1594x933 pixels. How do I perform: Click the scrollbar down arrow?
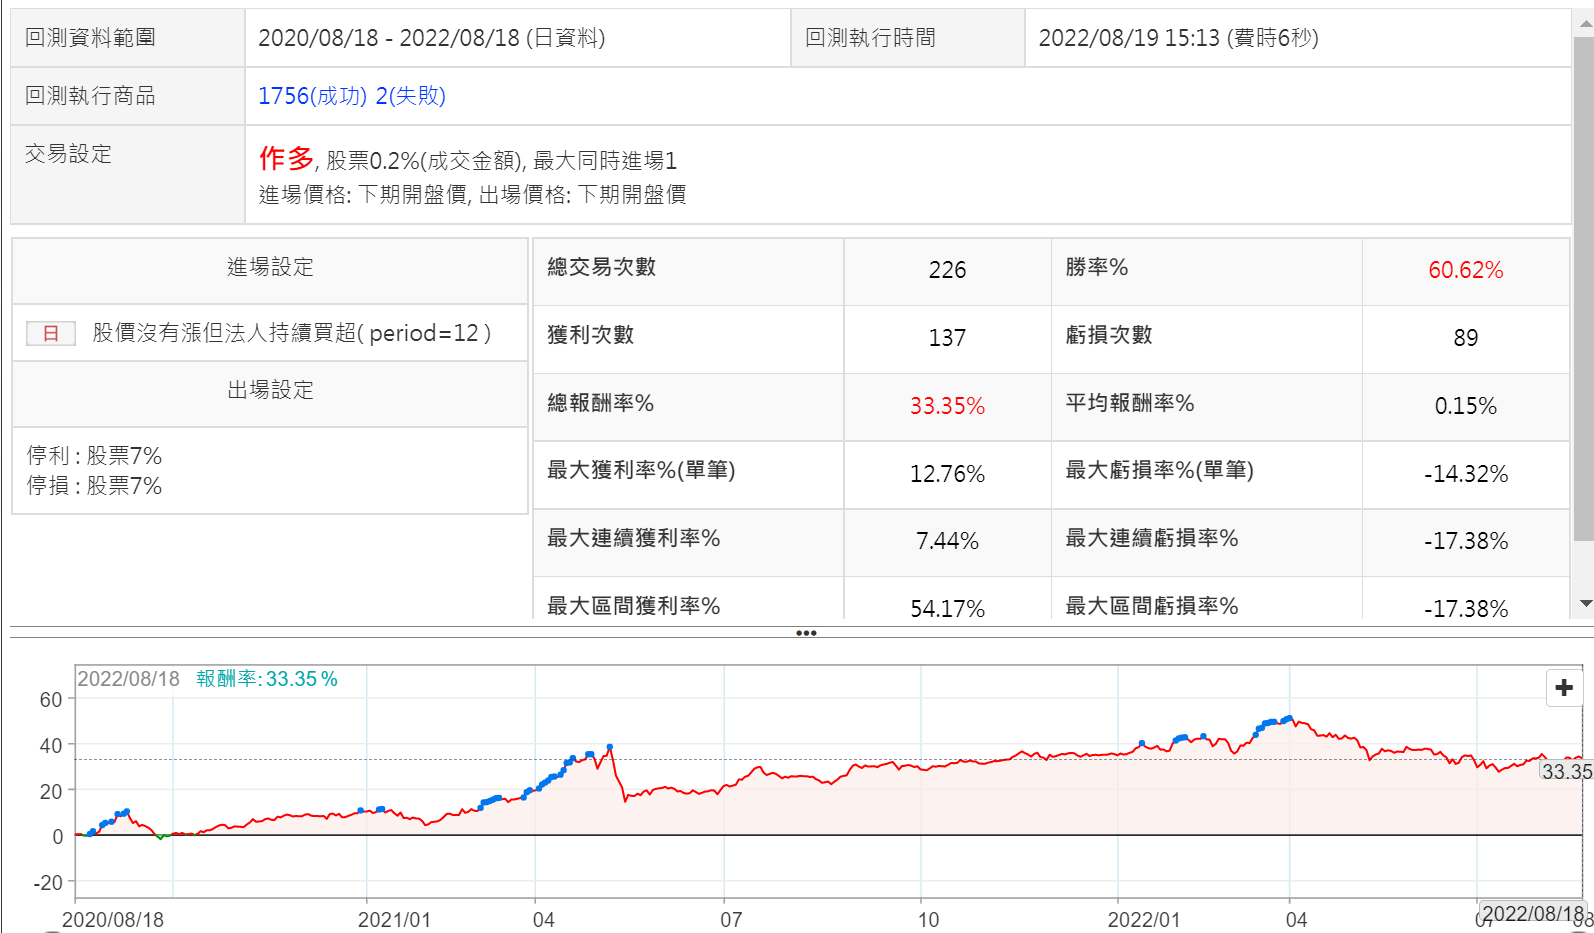coord(1585,604)
